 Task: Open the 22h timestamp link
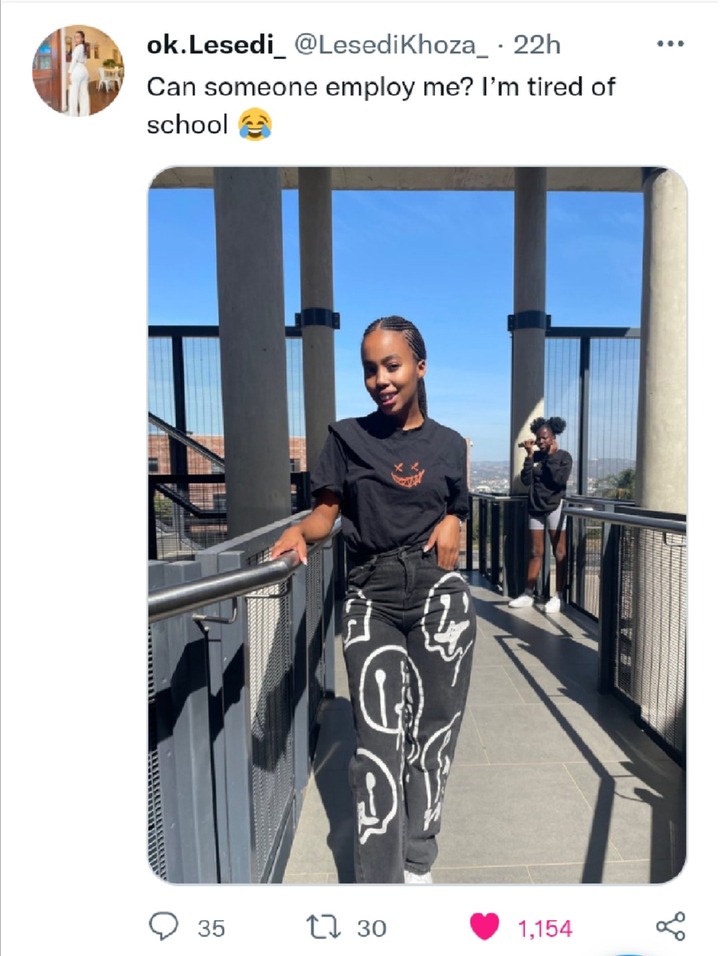coord(536,45)
